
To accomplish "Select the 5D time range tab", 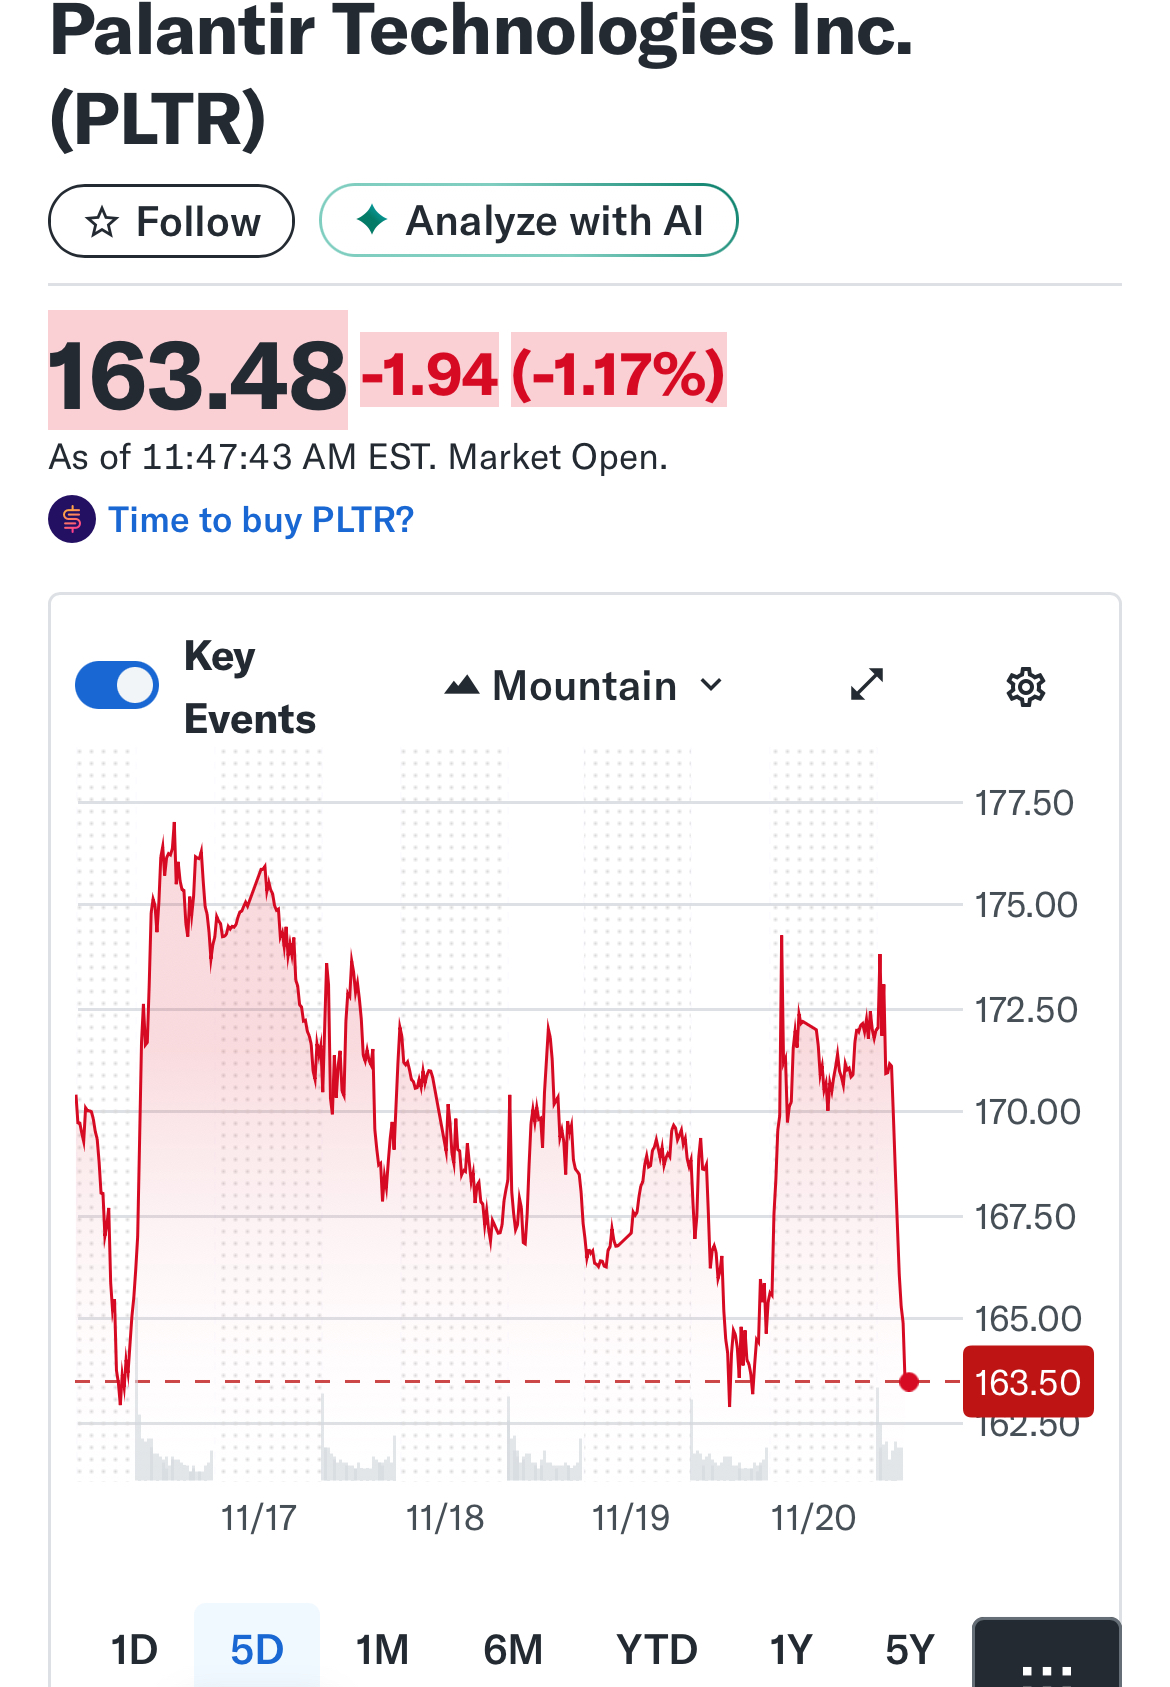I will [x=257, y=1650].
